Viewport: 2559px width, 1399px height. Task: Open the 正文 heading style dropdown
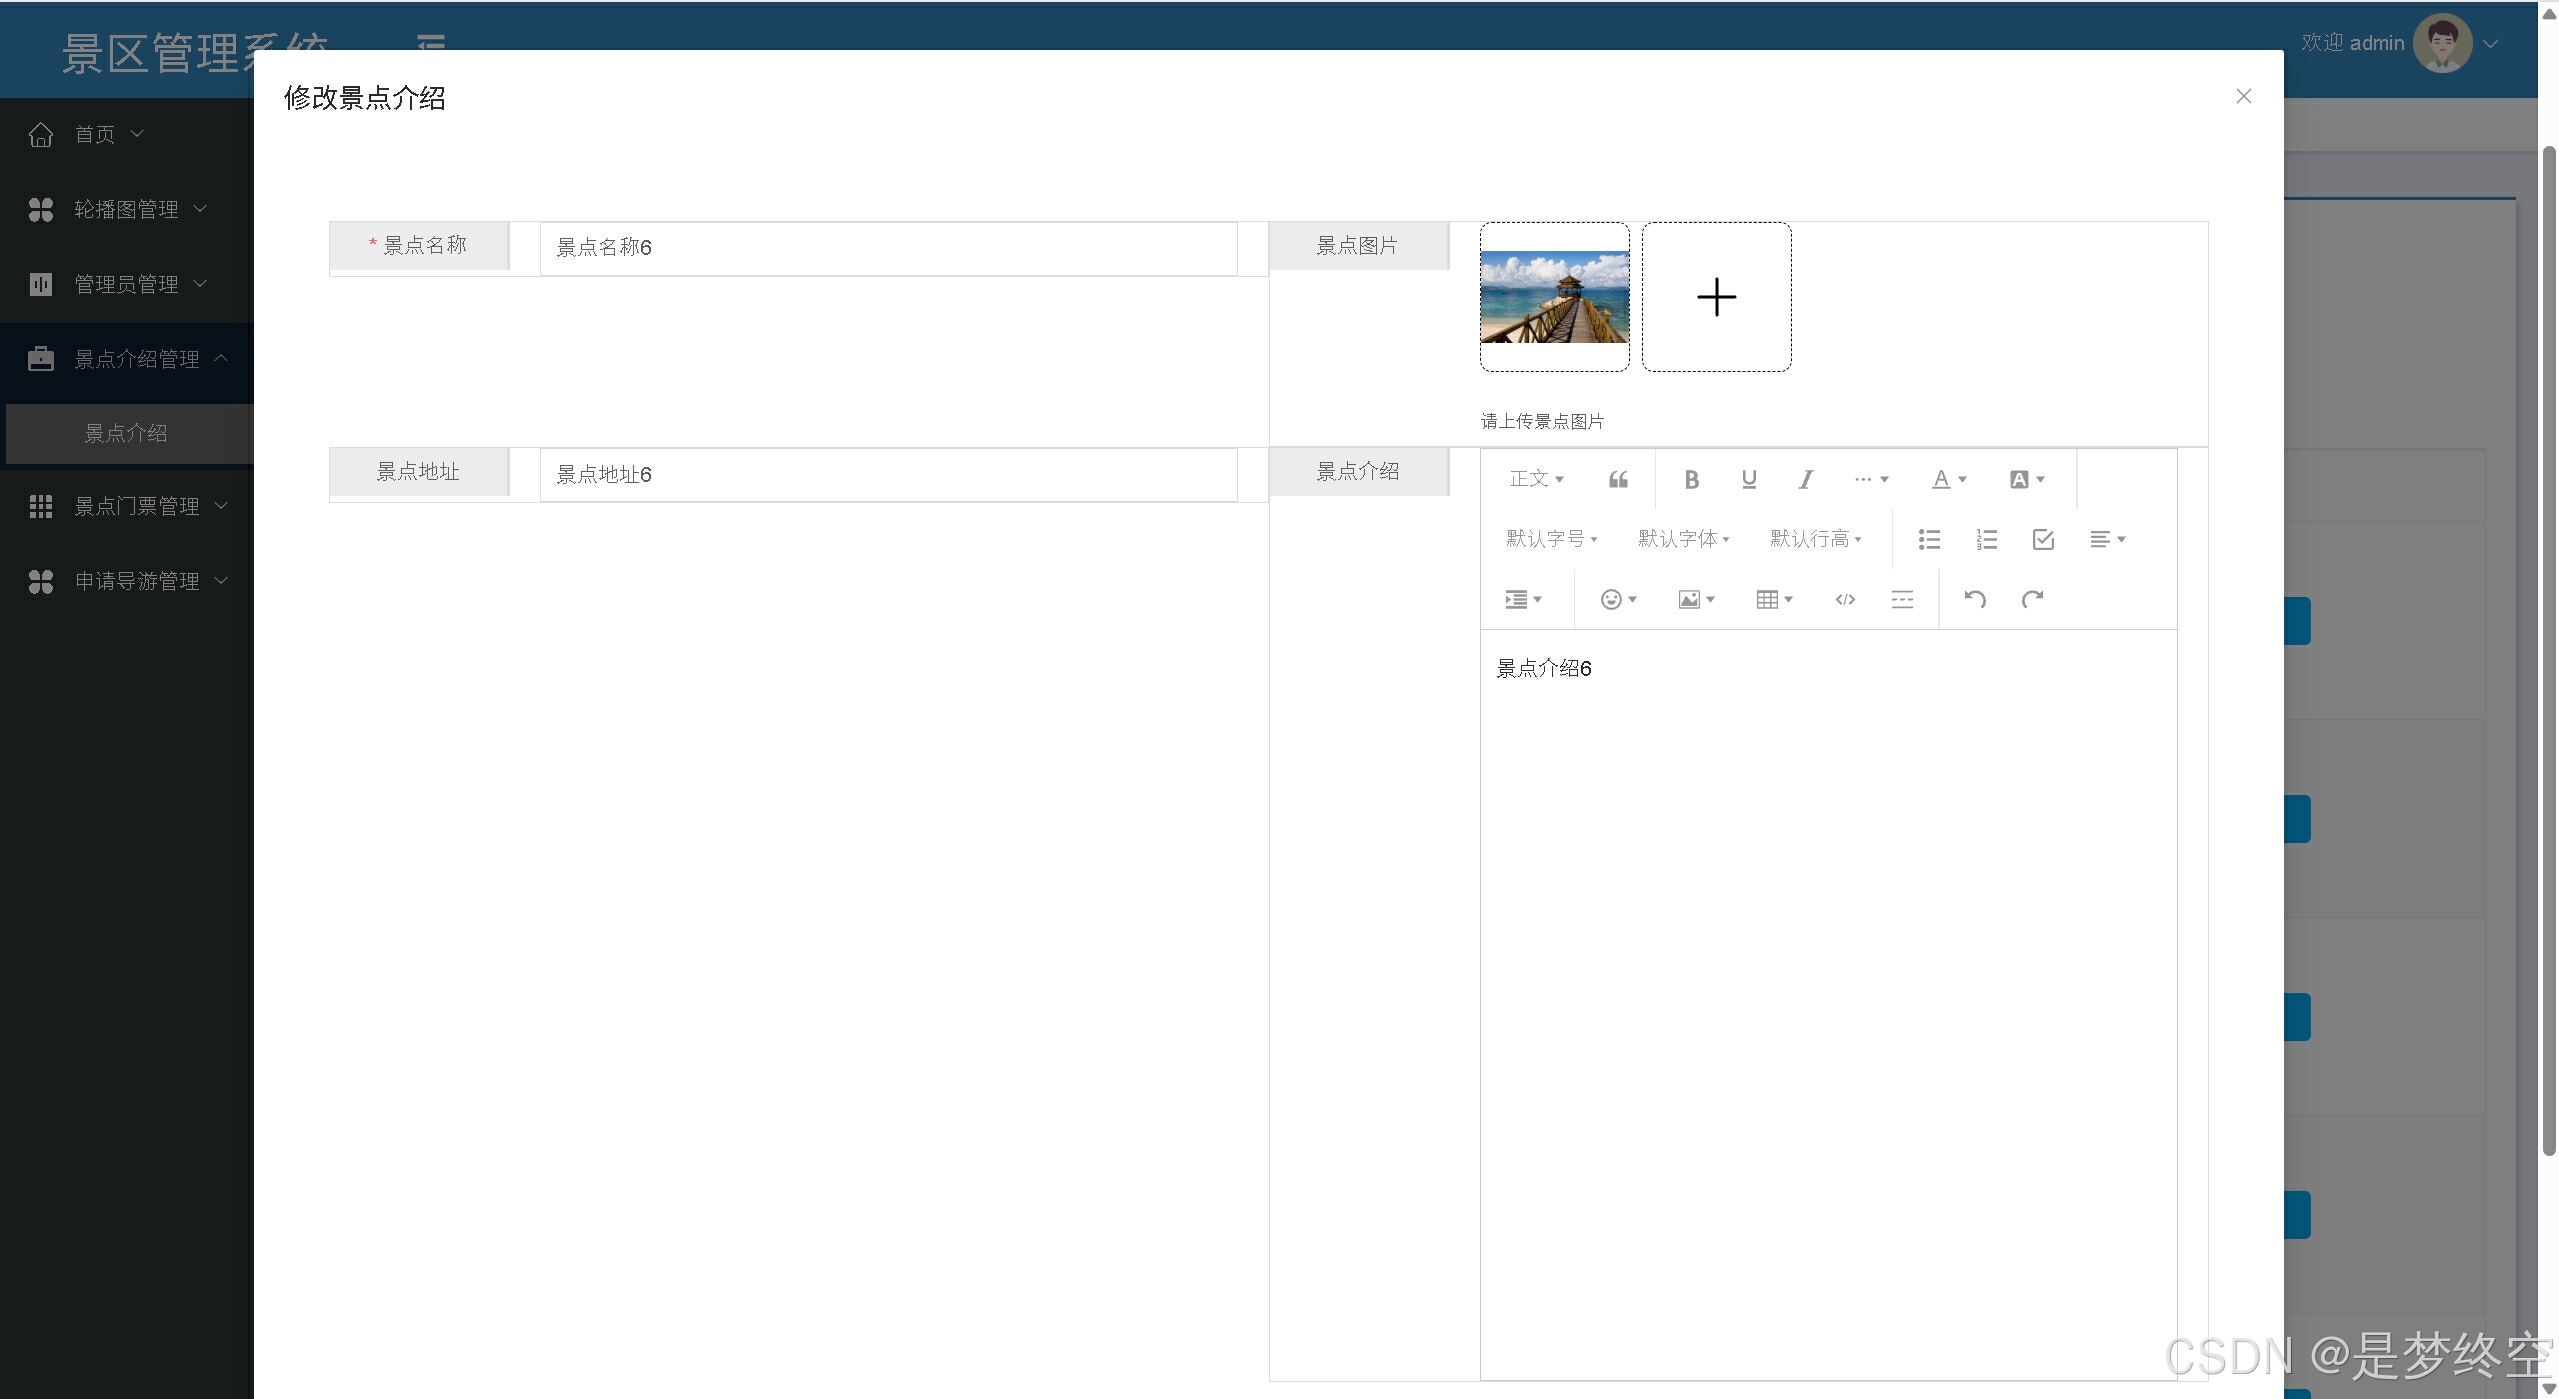(1536, 480)
